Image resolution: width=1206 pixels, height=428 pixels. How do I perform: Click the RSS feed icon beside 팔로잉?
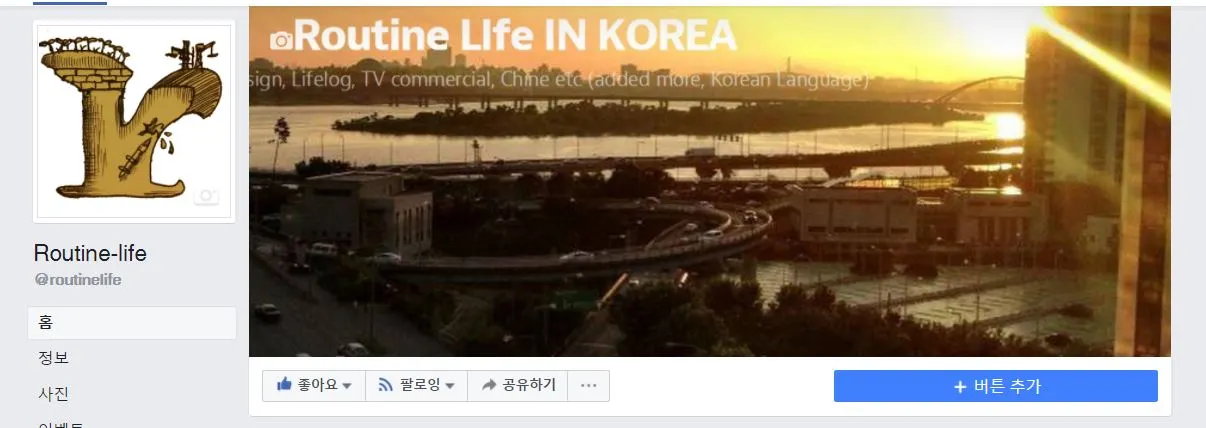(386, 385)
